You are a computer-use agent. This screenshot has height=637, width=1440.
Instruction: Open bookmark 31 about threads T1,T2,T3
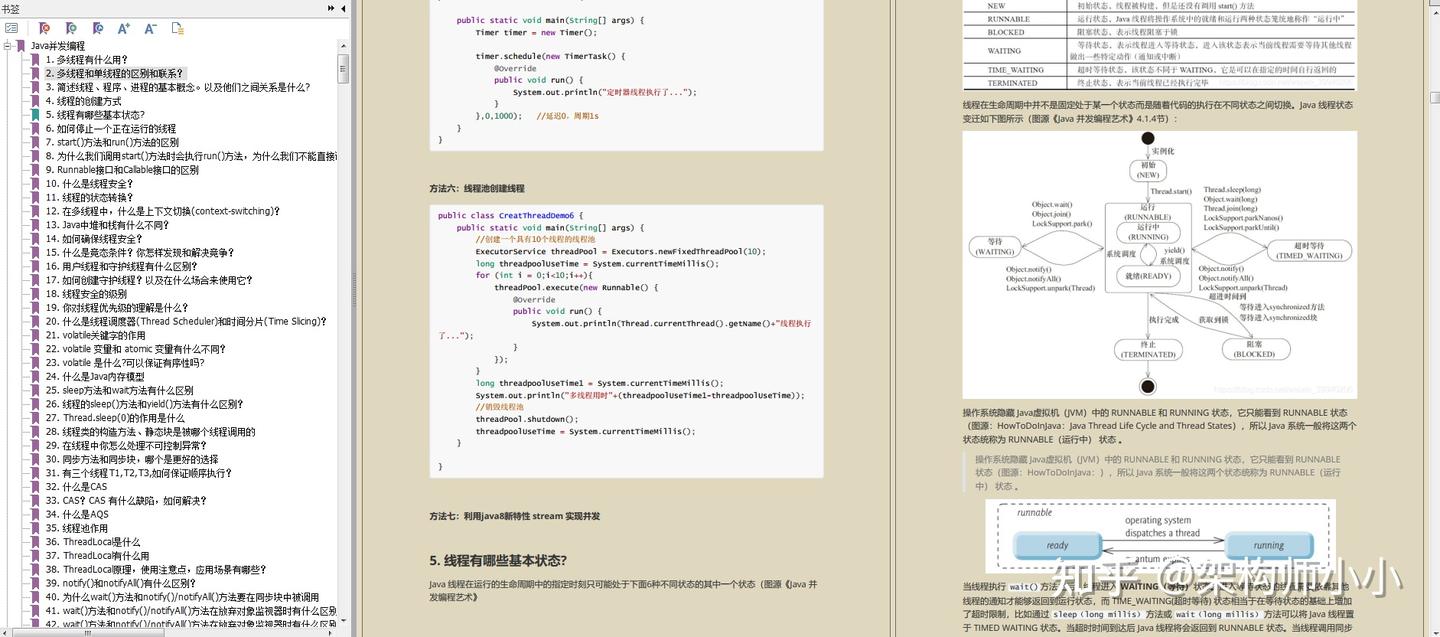point(138,473)
